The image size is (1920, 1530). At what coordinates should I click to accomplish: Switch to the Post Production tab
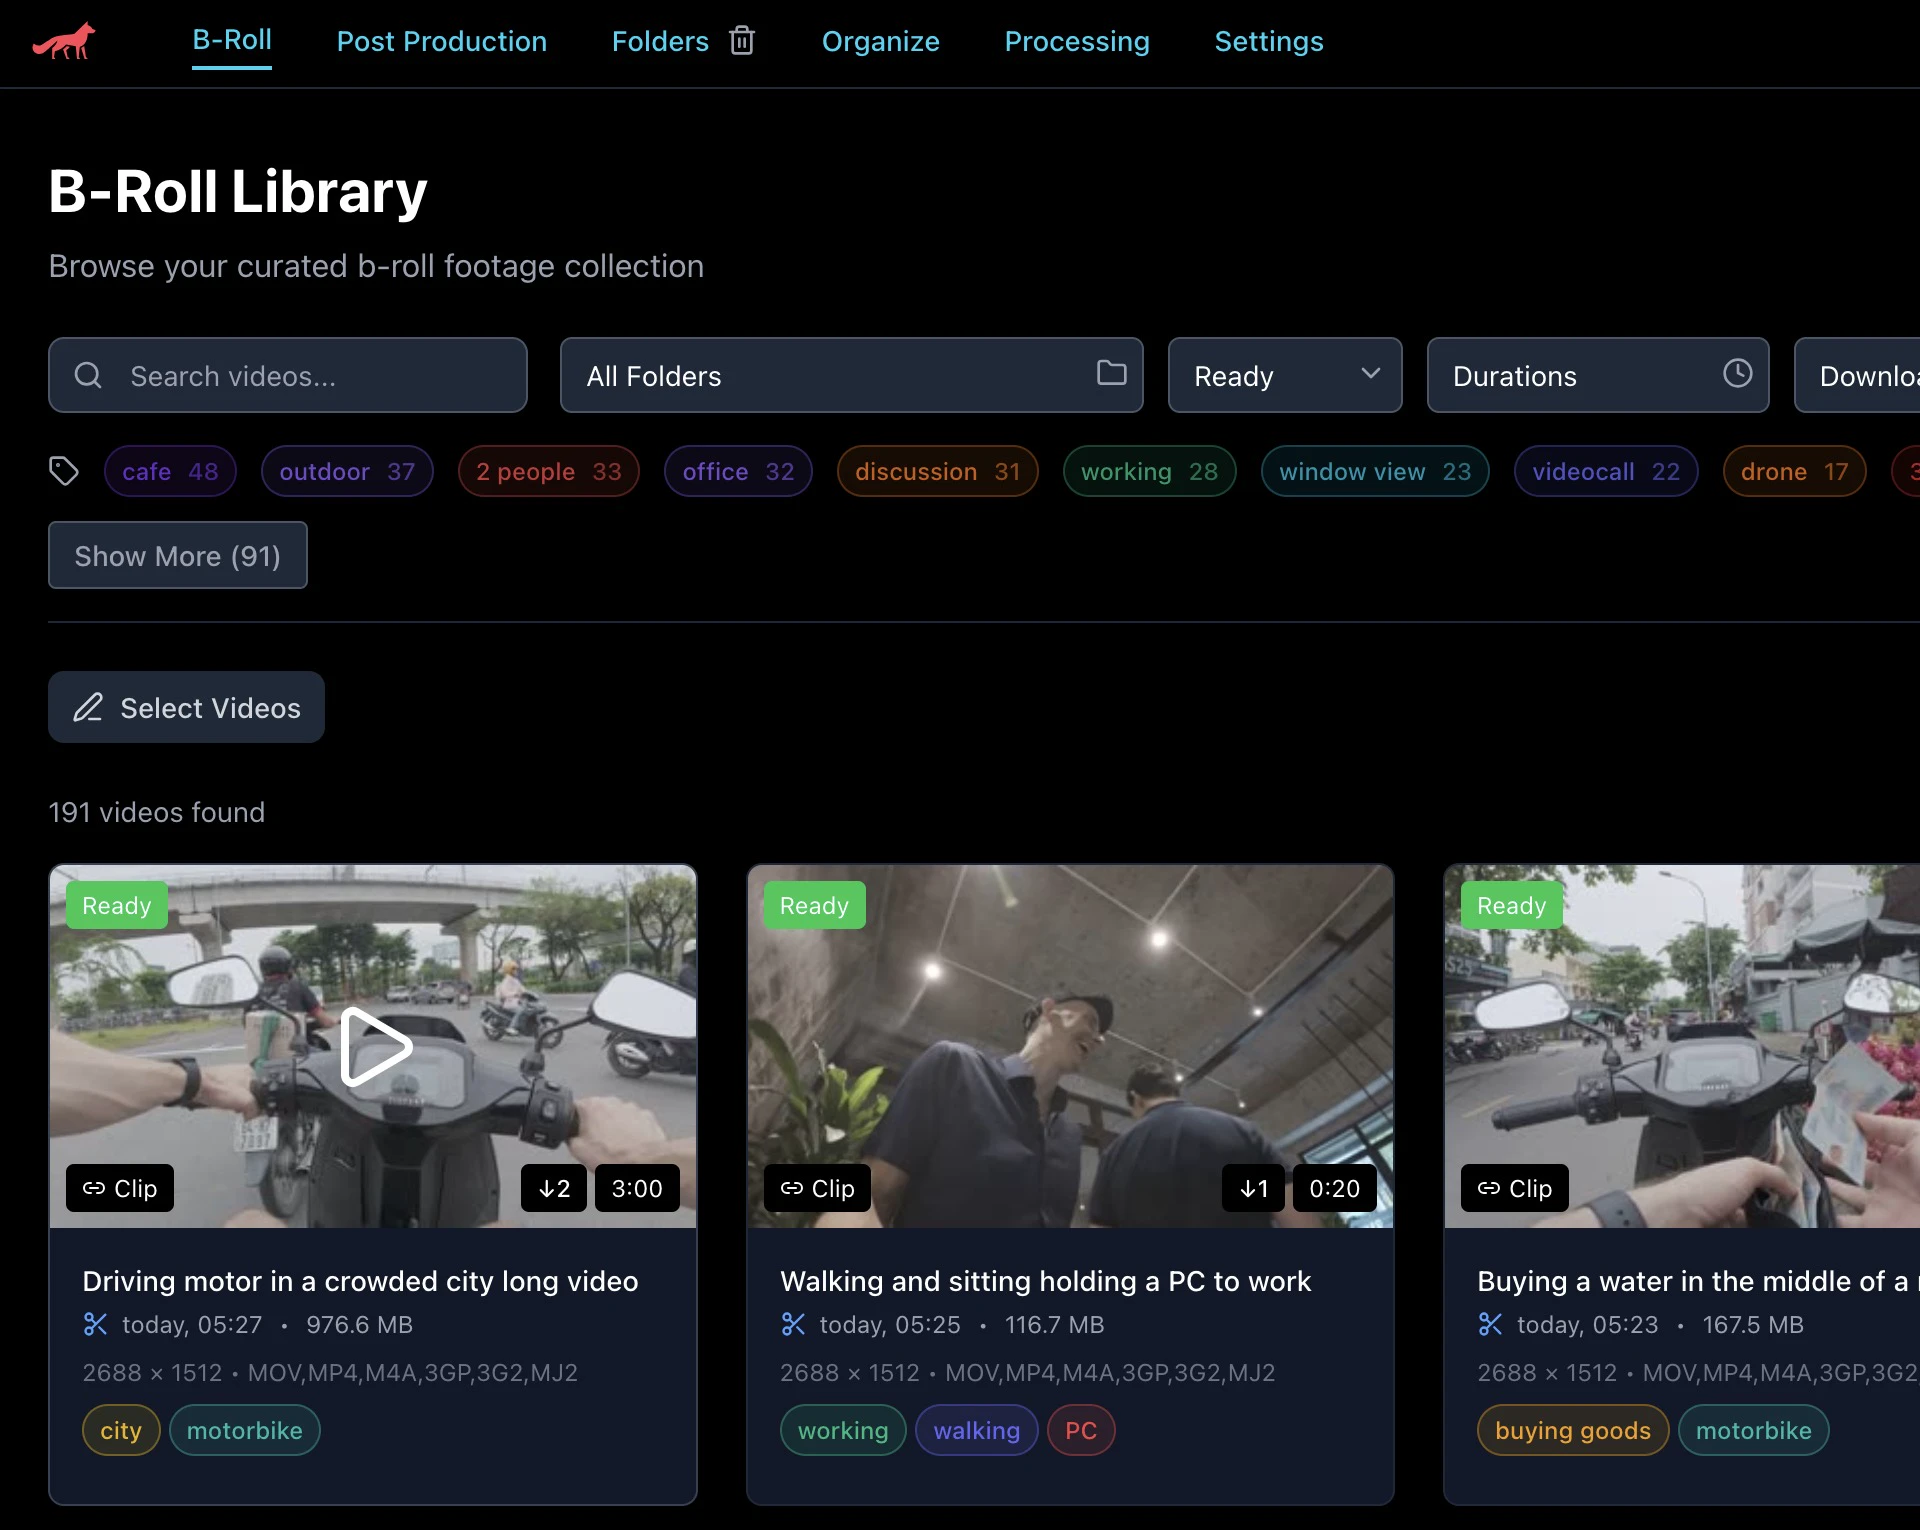pos(443,41)
